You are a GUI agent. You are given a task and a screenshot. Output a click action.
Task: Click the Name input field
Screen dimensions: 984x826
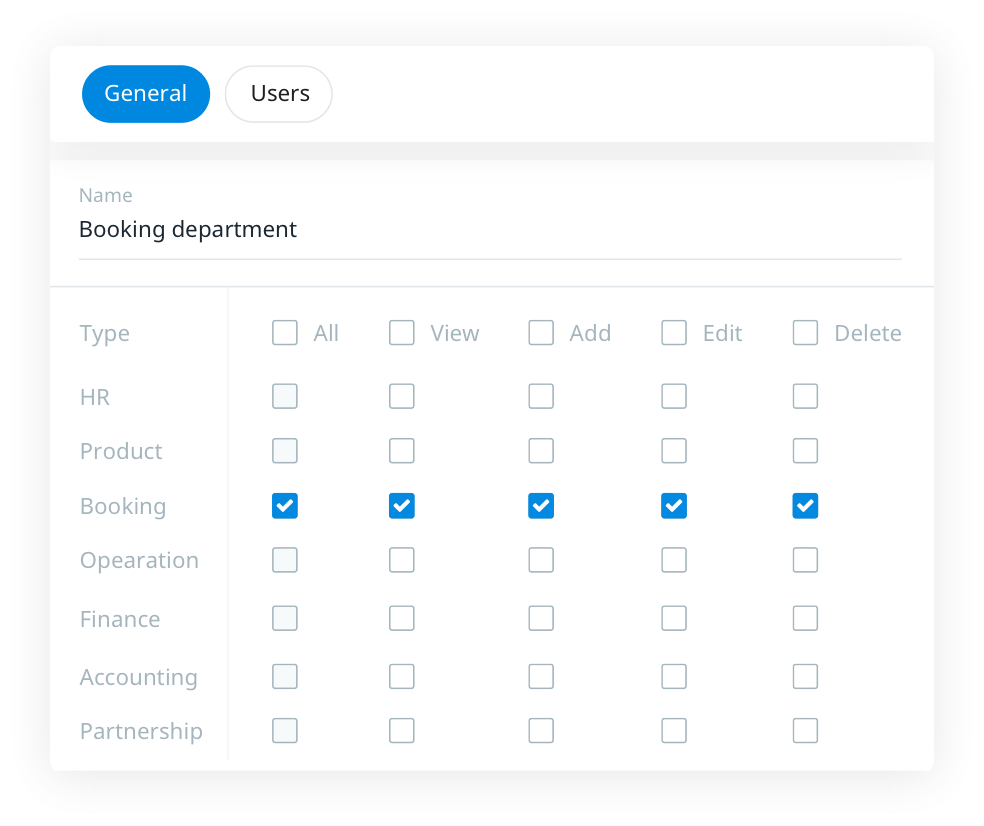[490, 230]
